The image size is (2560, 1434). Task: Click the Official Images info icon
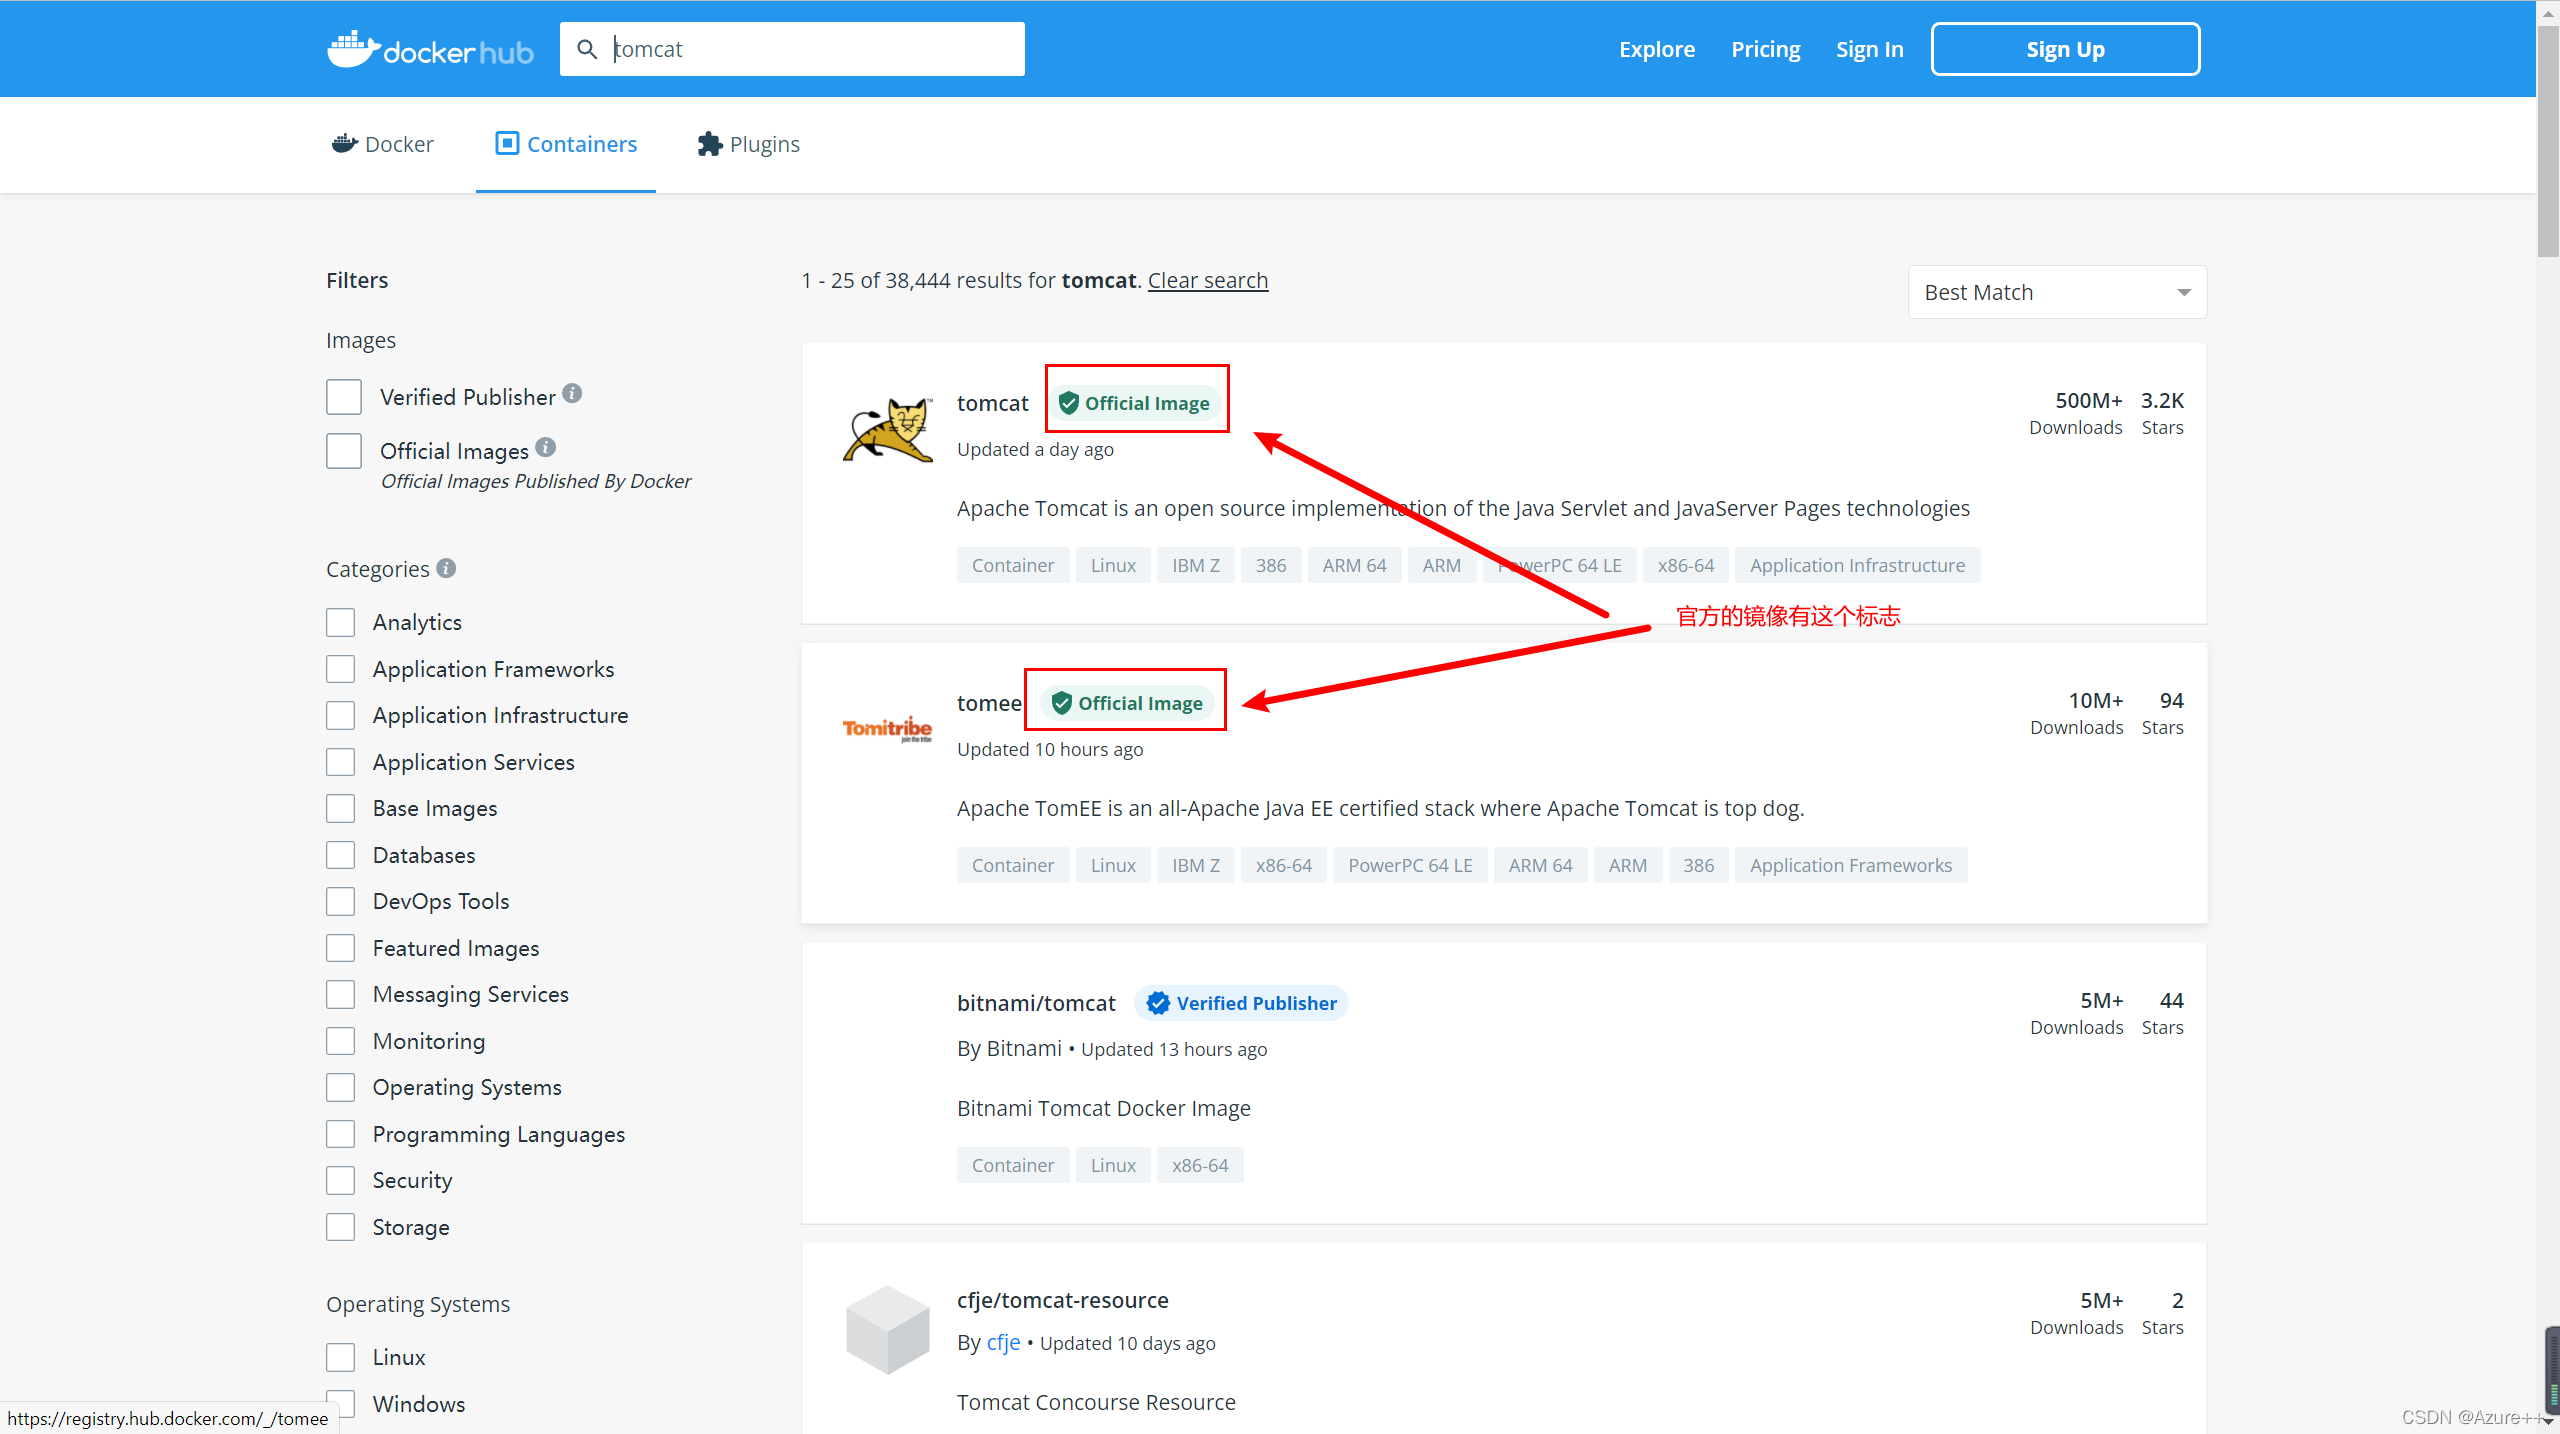click(545, 447)
